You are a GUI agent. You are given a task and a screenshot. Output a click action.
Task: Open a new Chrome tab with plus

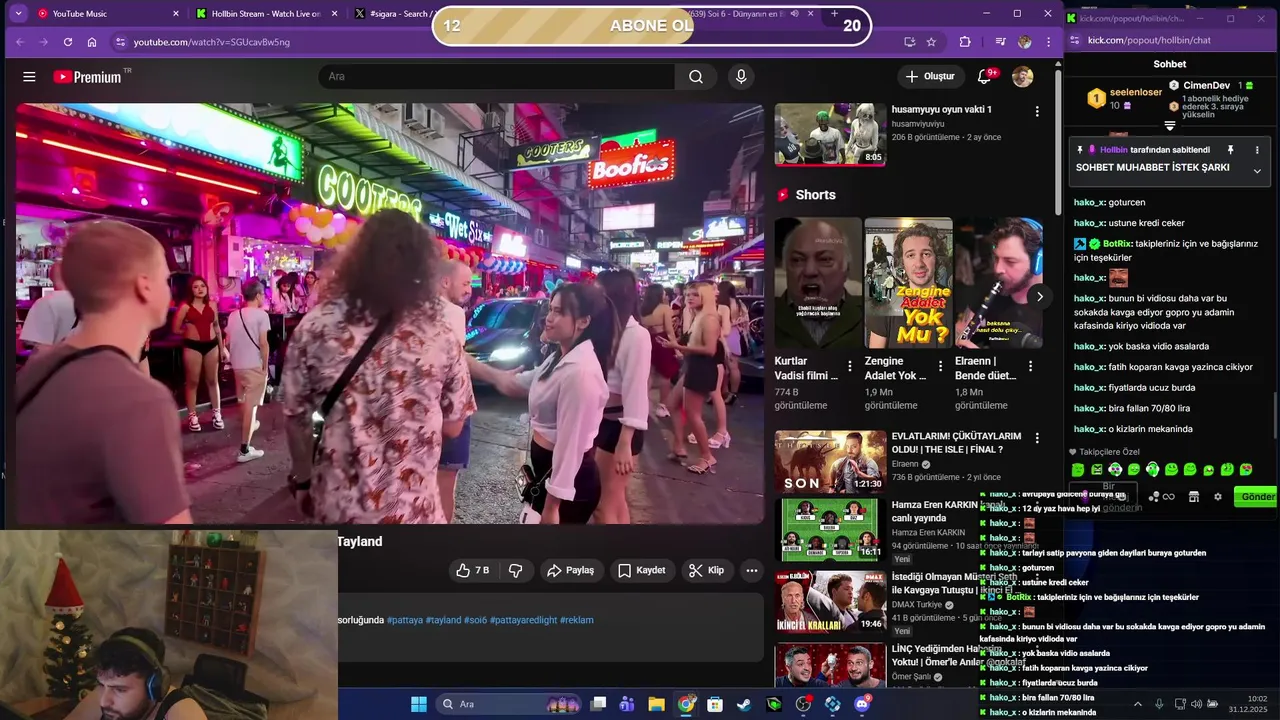834,14
